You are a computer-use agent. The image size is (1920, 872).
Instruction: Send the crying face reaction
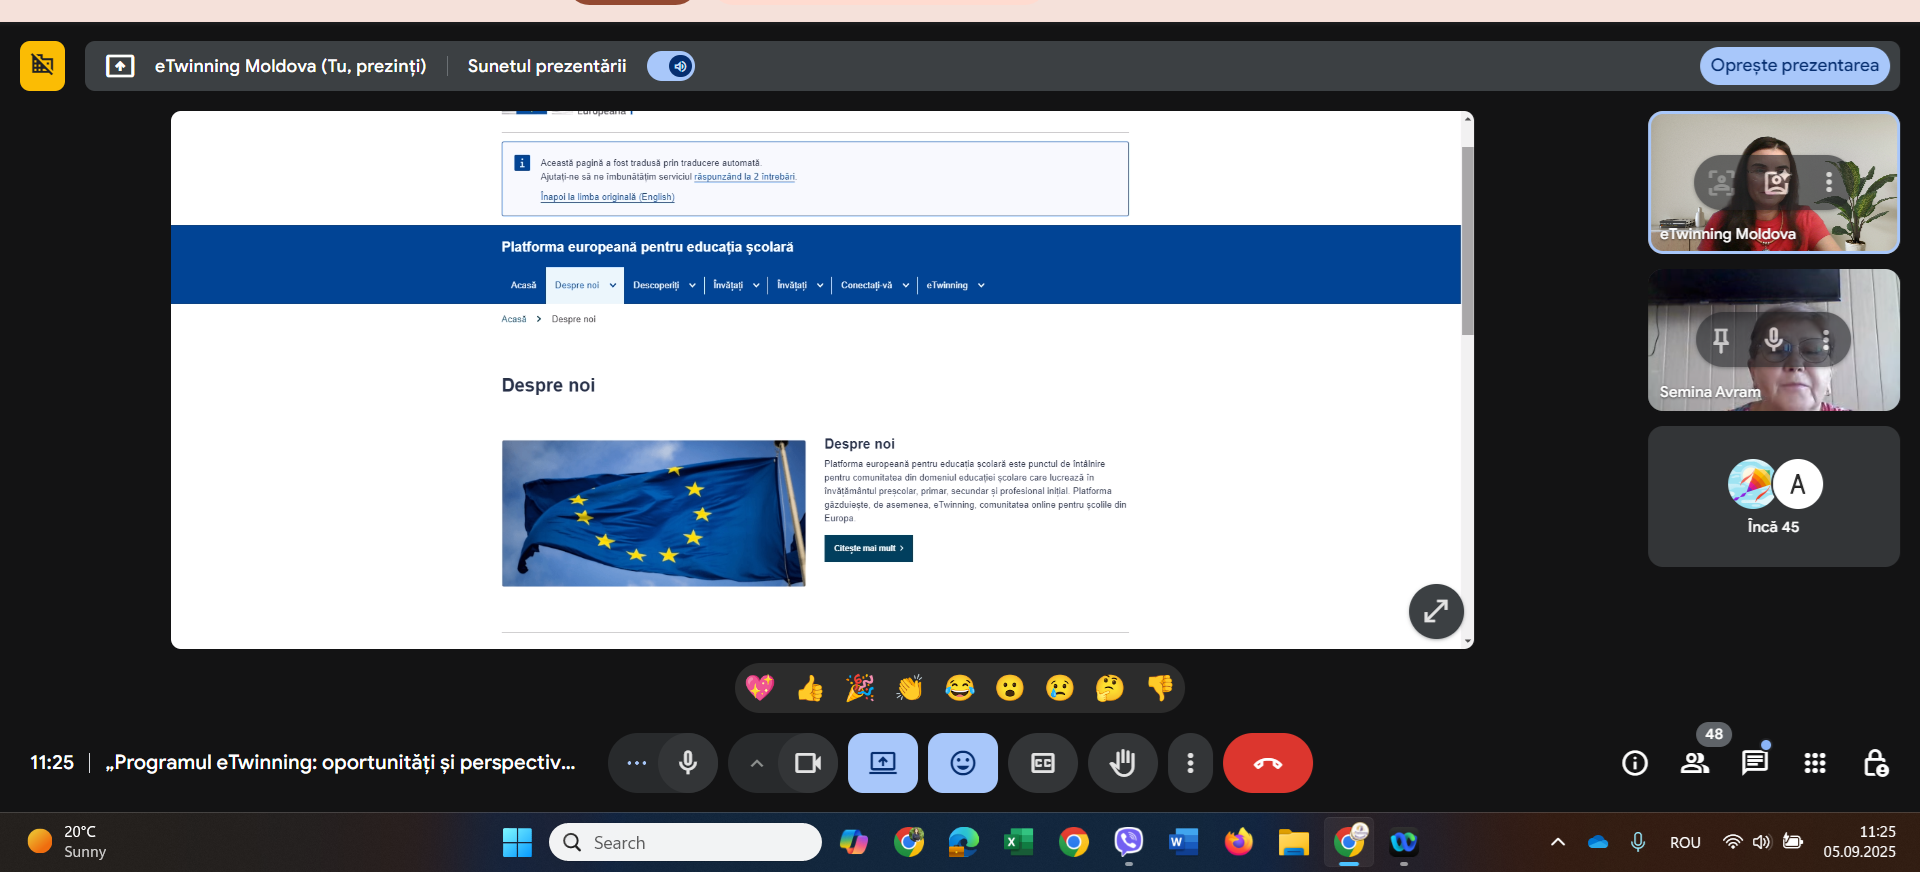click(1060, 688)
